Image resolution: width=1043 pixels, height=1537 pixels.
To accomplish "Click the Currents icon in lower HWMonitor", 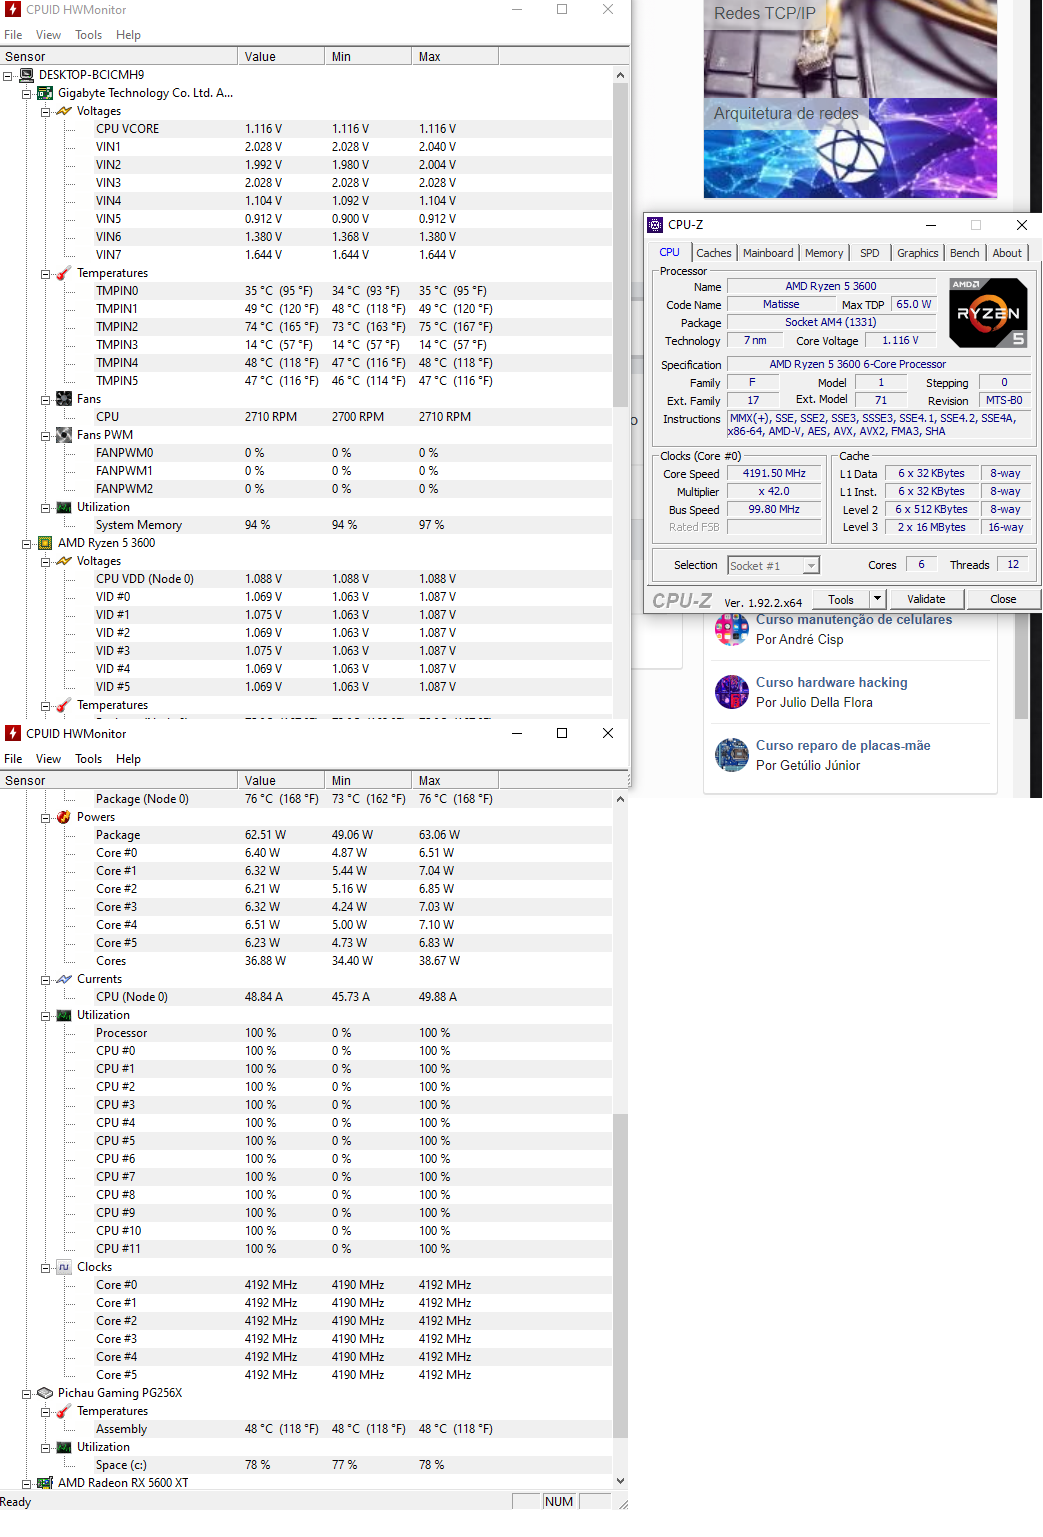I will (x=64, y=979).
